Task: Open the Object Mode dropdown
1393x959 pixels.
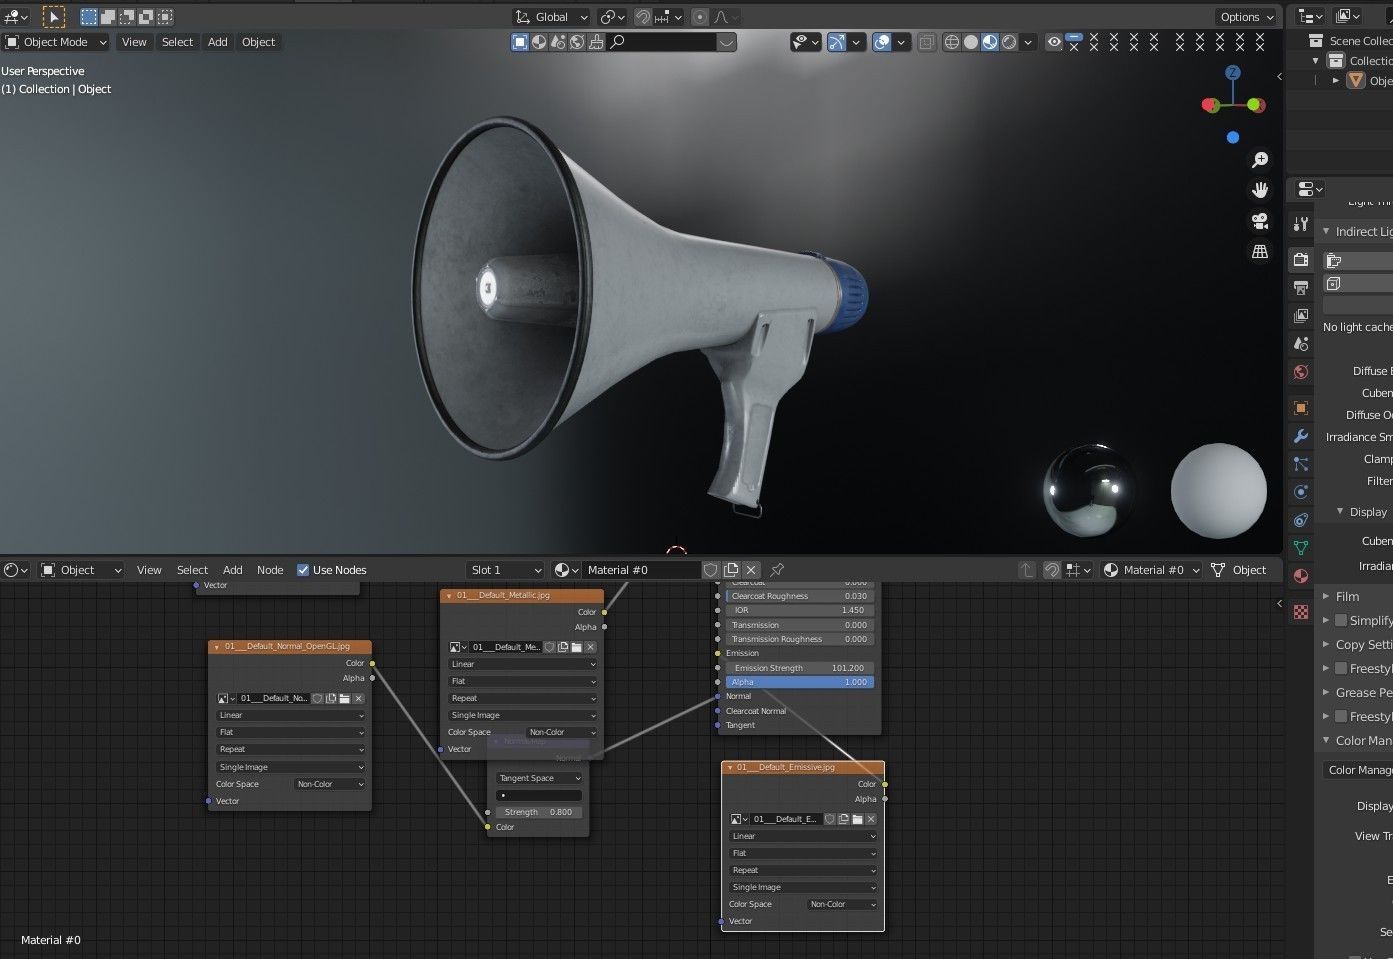Action: 55,42
